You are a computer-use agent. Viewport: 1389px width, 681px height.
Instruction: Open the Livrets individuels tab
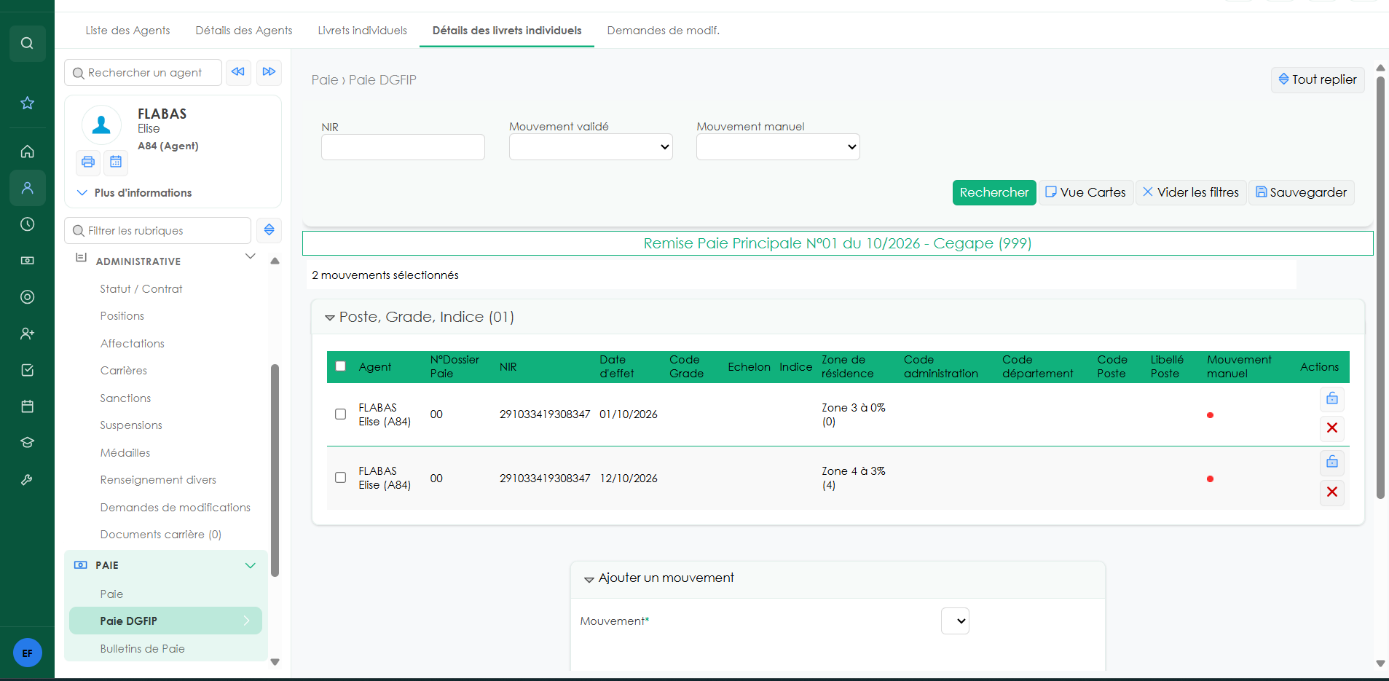pos(362,30)
